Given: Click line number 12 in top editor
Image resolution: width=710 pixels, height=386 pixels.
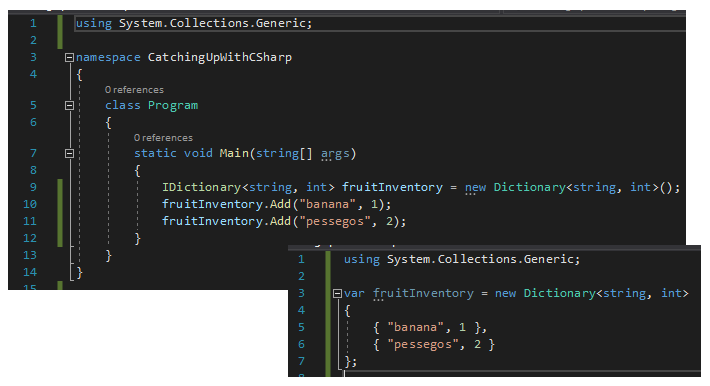Looking at the screenshot, I should (x=30, y=238).
